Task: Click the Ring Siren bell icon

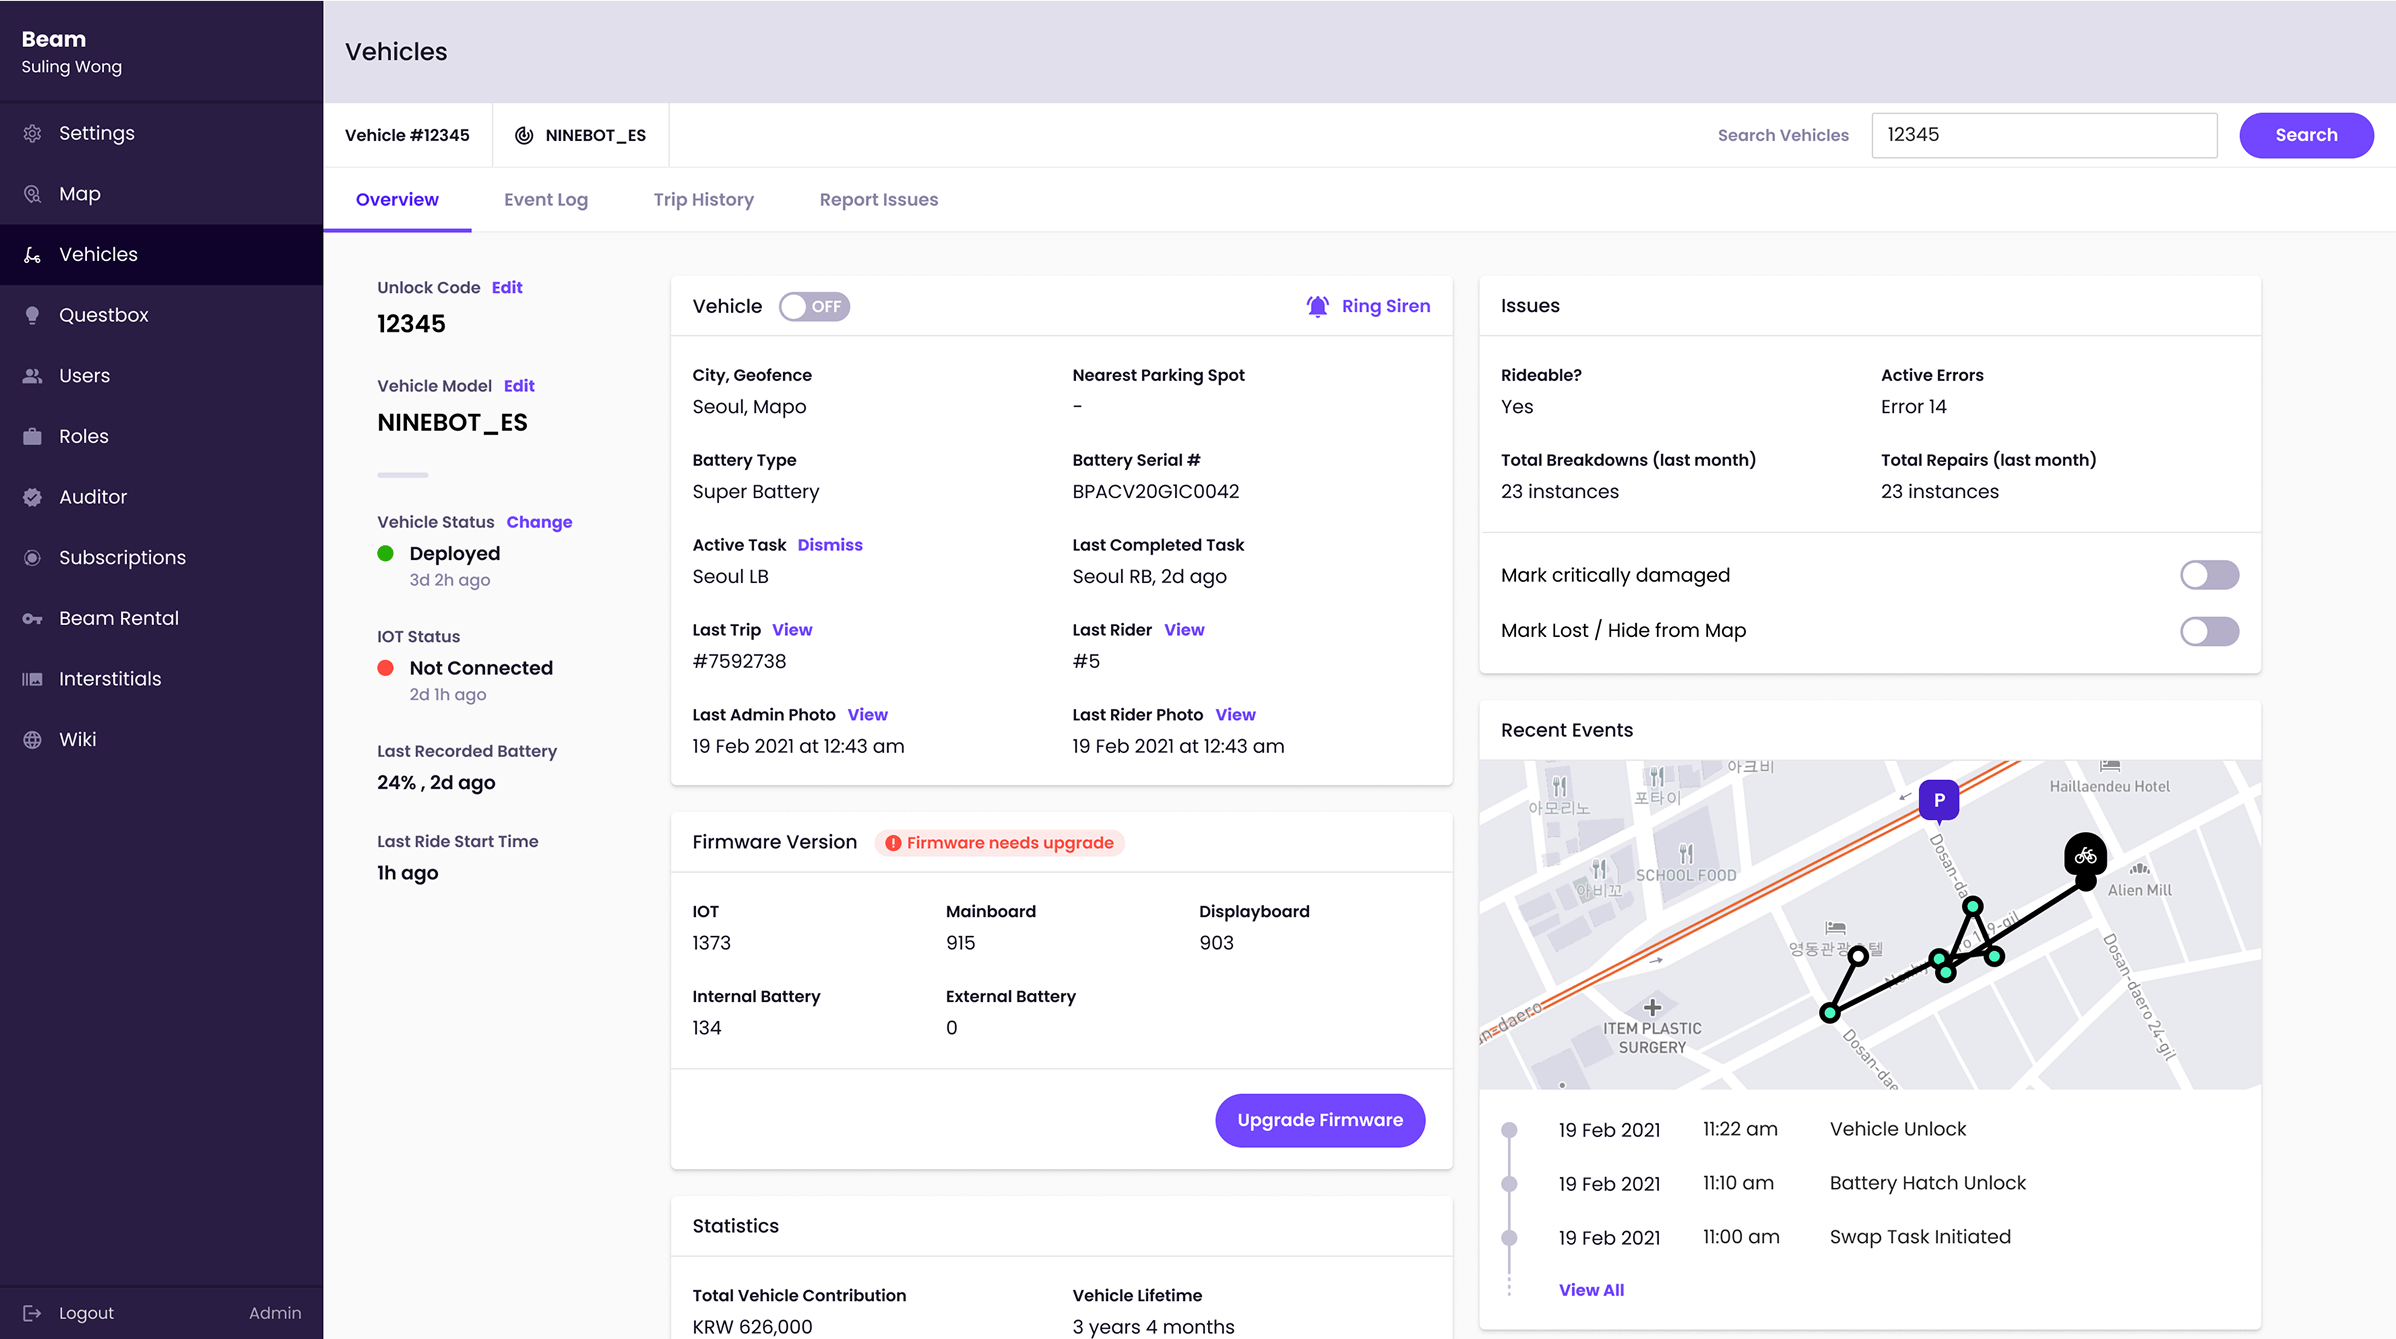Action: coord(1318,306)
